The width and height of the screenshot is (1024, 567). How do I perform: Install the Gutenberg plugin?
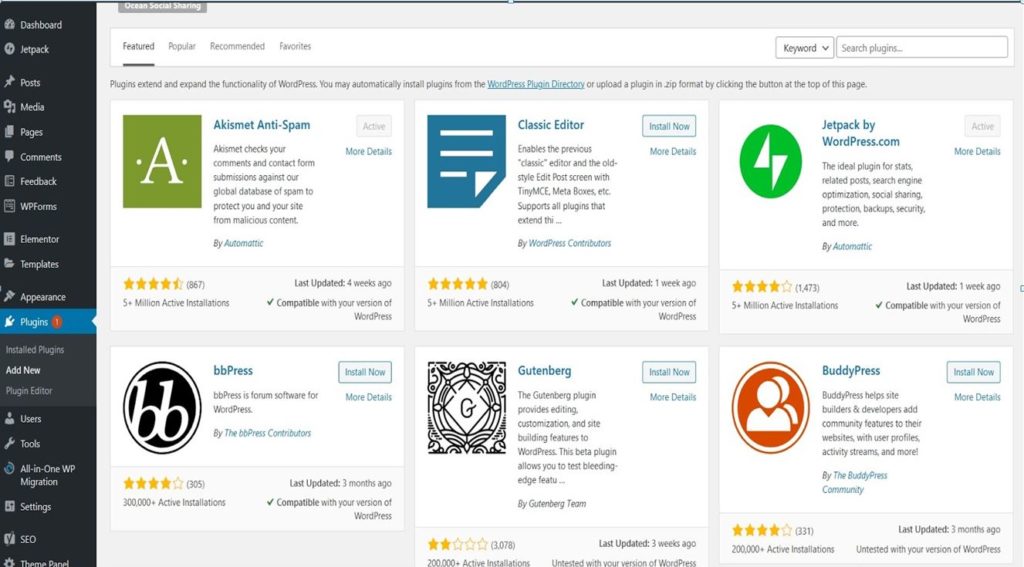669,372
